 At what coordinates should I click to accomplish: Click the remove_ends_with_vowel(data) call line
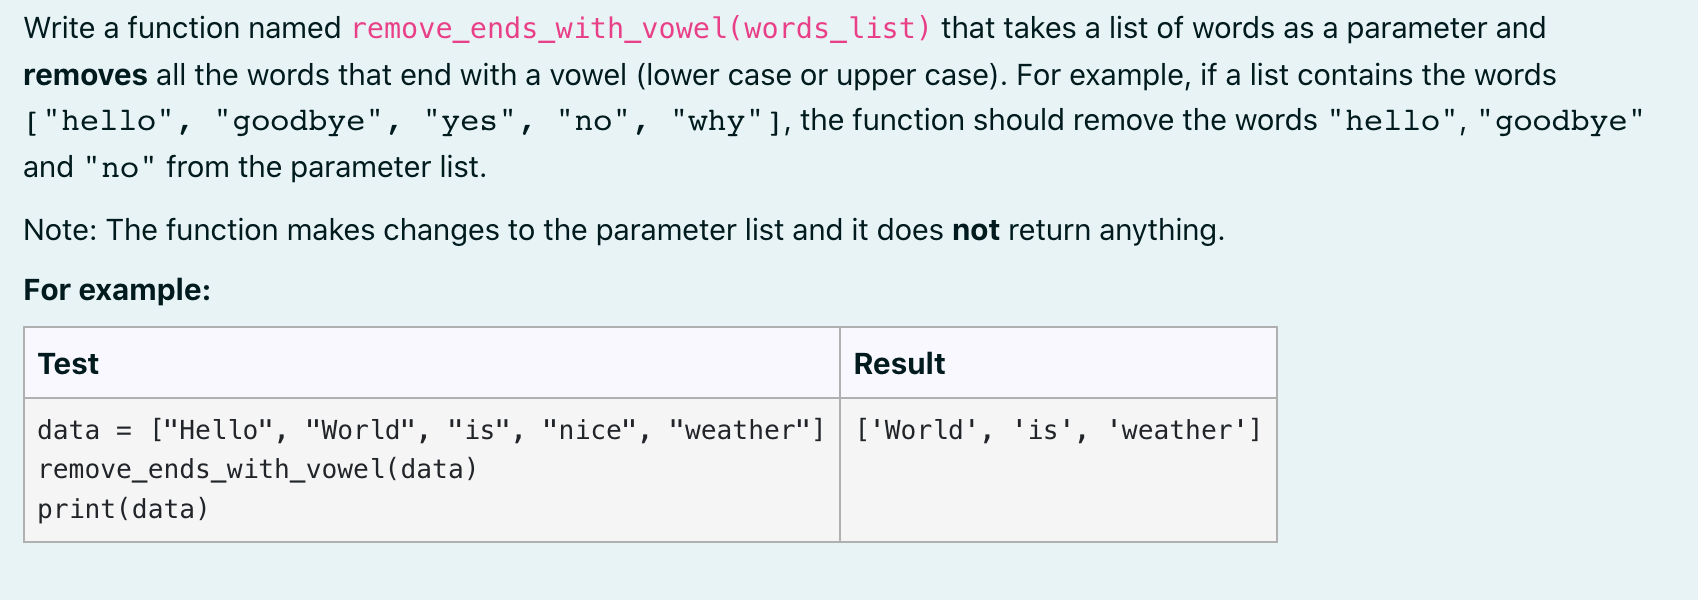[257, 469]
